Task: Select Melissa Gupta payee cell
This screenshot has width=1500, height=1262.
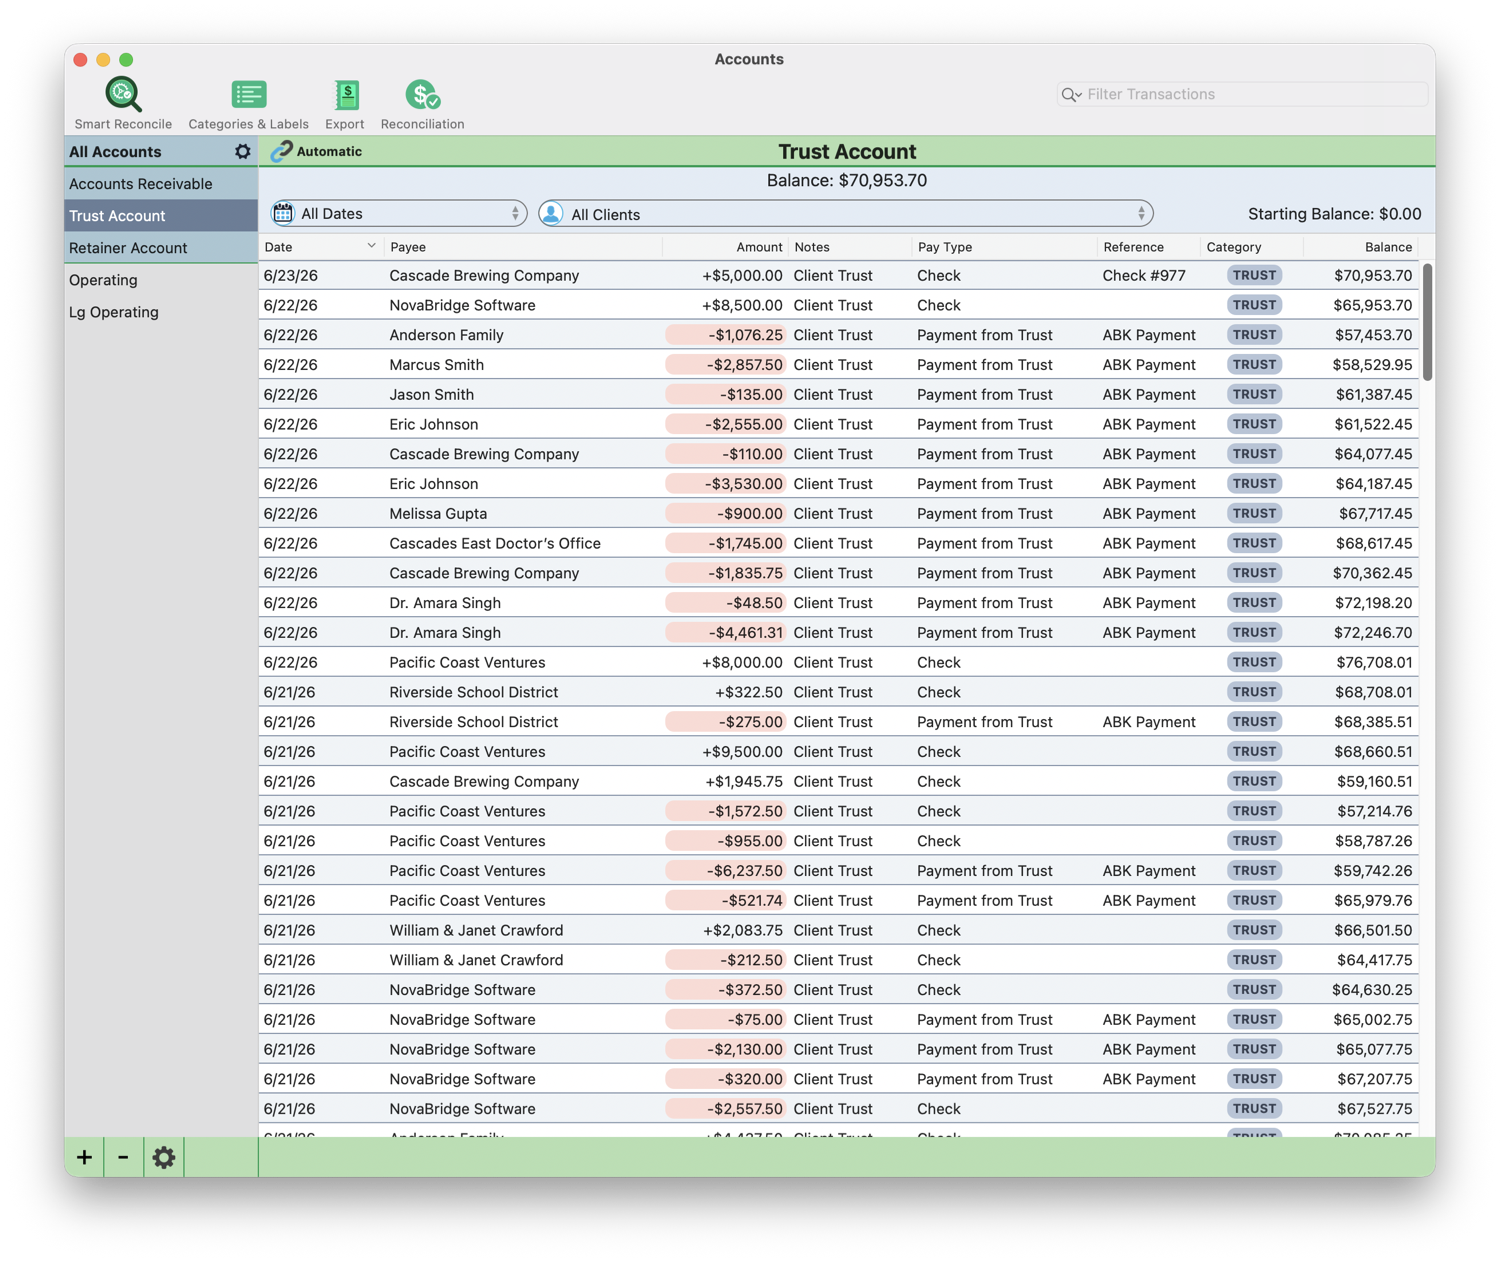Action: (x=438, y=514)
